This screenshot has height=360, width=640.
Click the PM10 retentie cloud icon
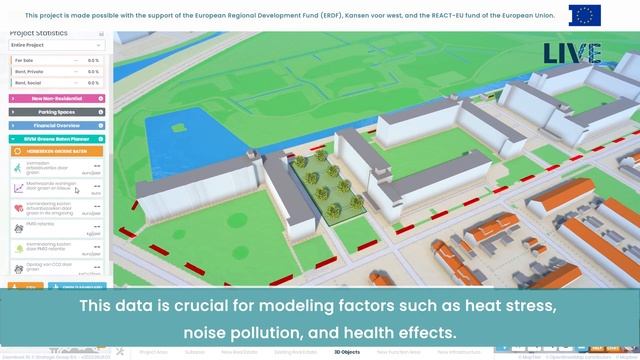point(18,229)
